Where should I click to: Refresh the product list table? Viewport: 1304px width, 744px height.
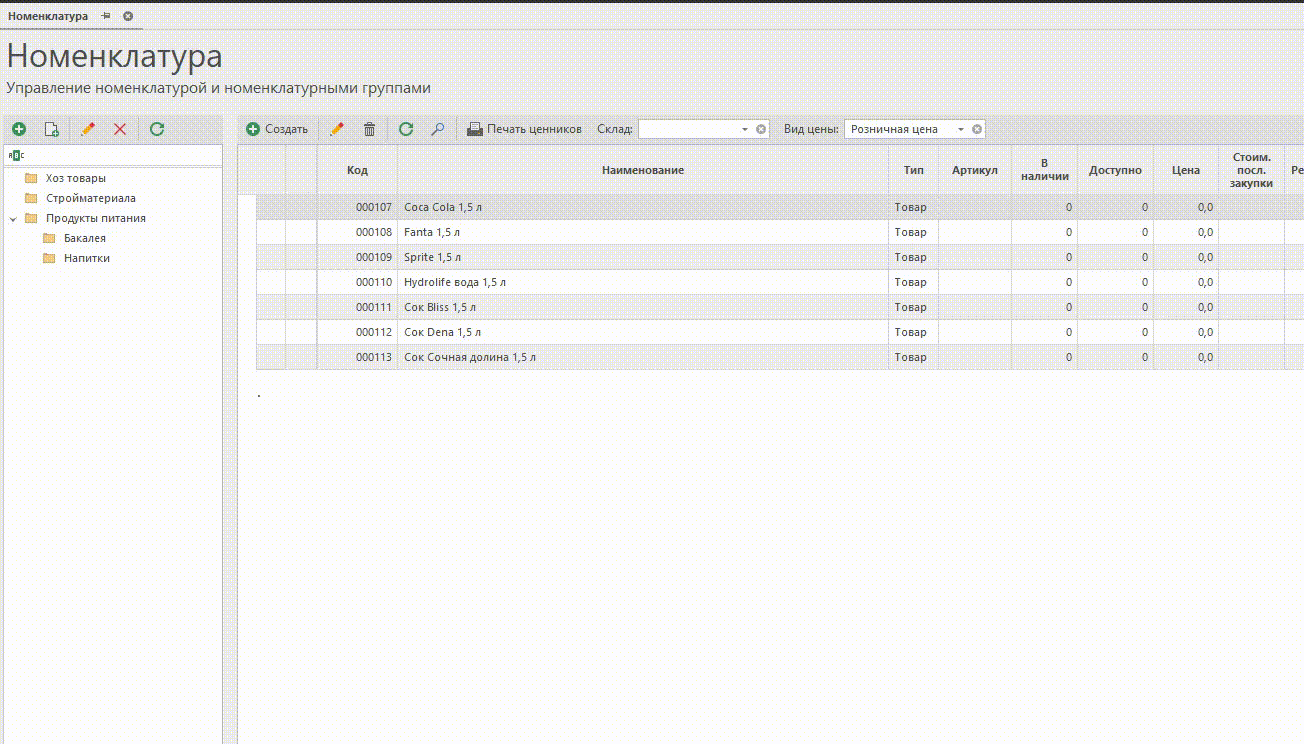click(x=405, y=129)
